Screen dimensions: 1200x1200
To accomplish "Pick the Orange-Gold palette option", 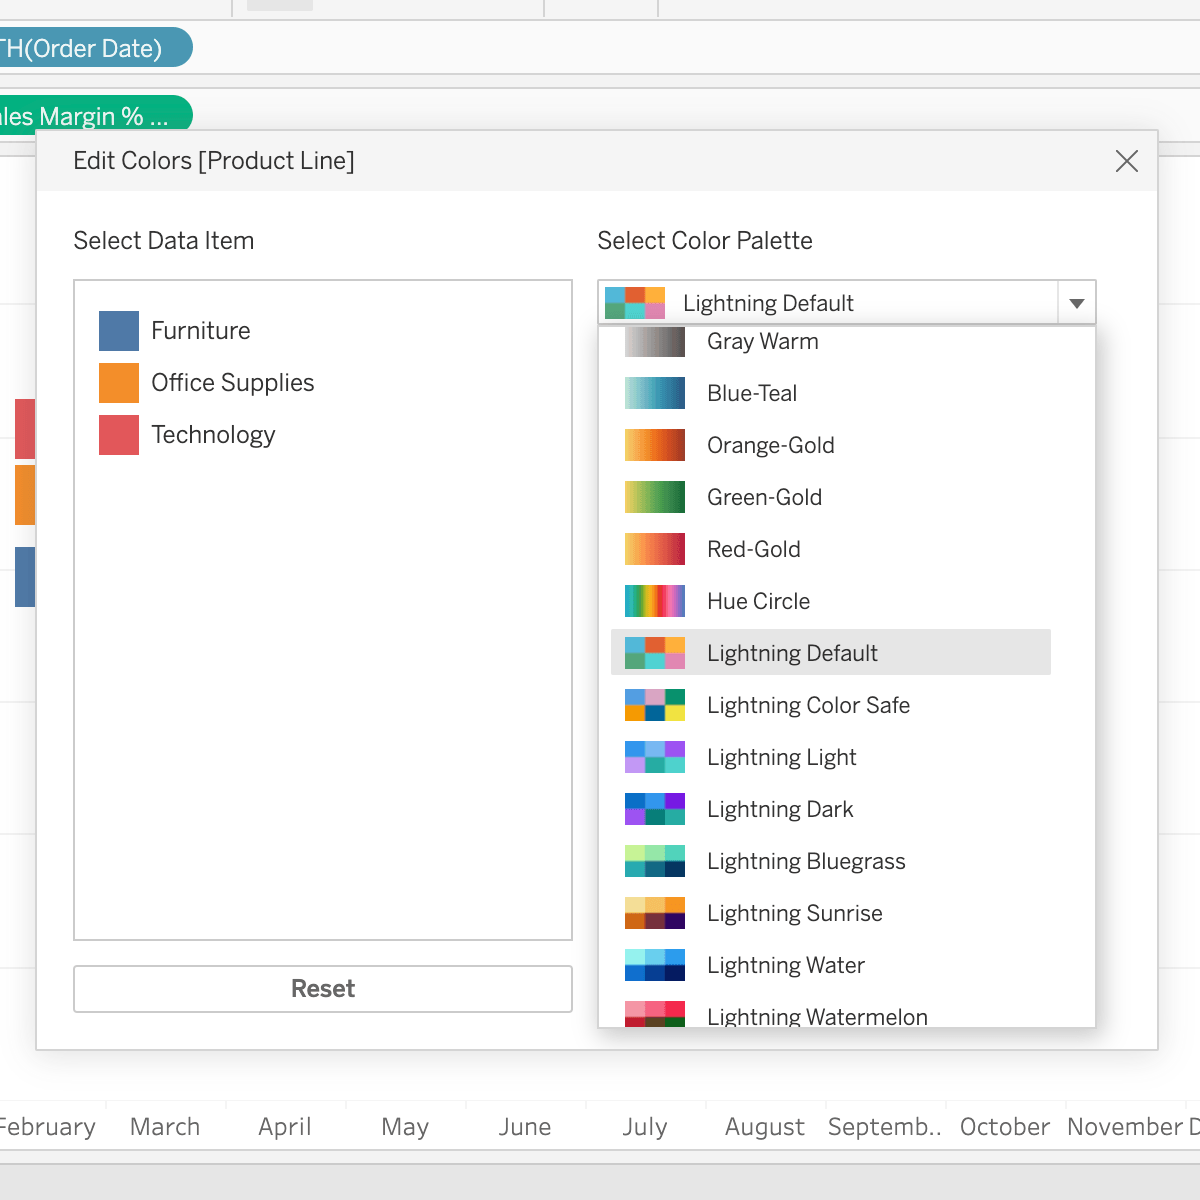I will click(770, 446).
